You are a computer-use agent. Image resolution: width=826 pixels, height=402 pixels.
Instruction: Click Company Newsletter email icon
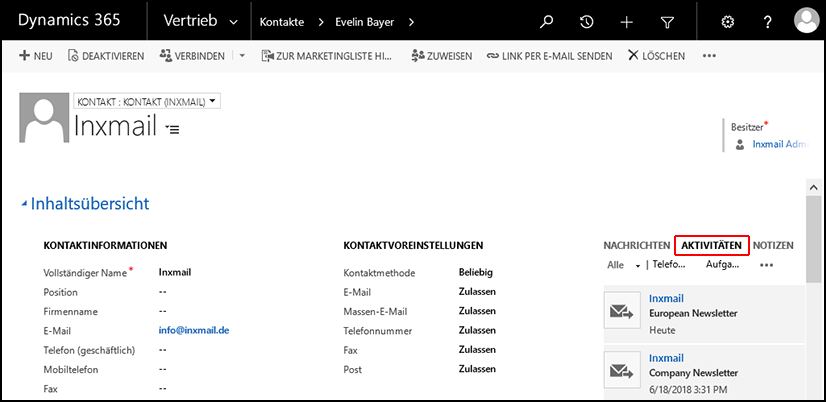622,370
